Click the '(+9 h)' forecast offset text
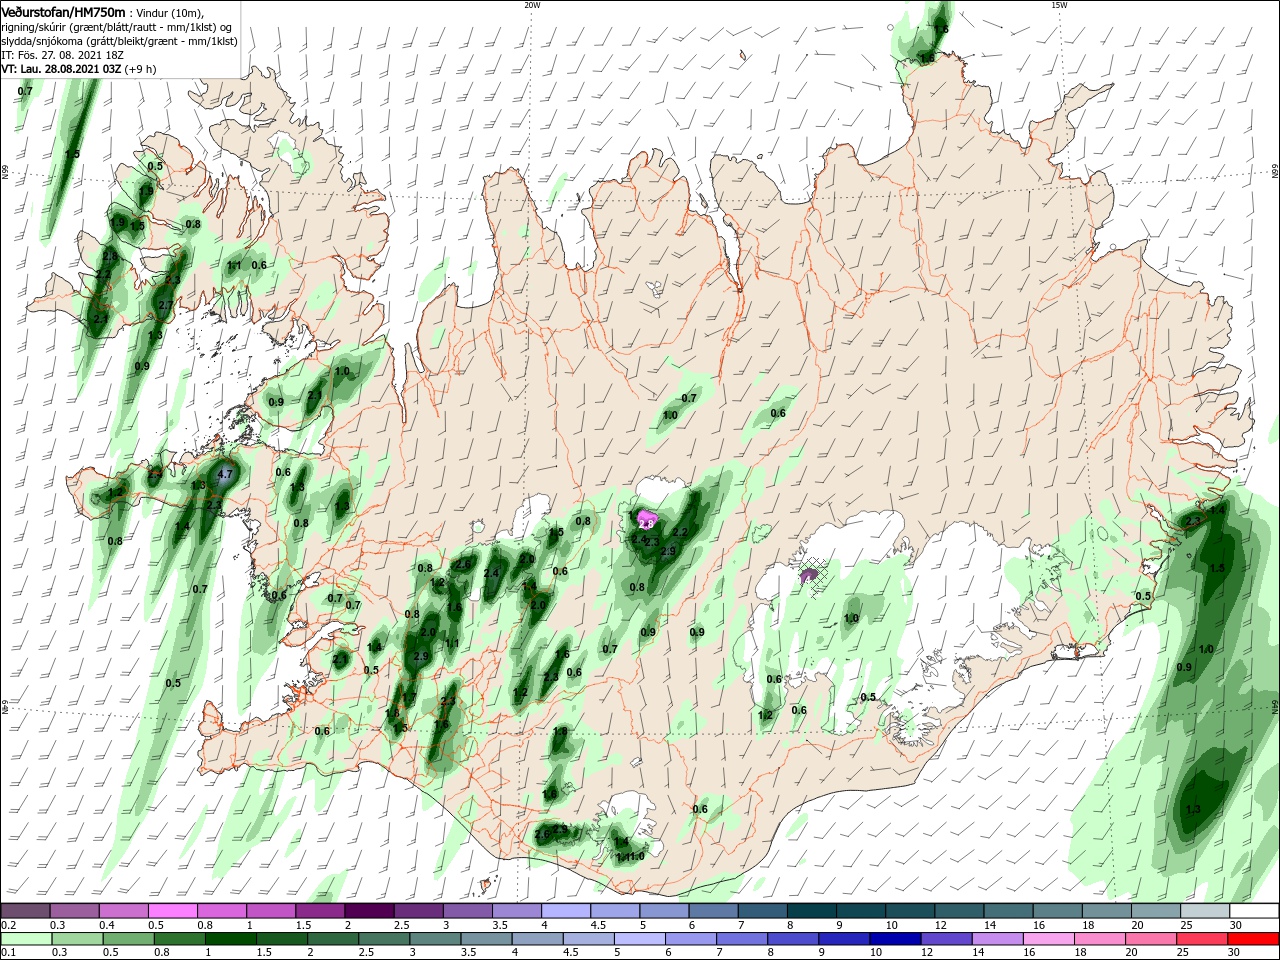1280x960 pixels. pyautogui.click(x=141, y=69)
